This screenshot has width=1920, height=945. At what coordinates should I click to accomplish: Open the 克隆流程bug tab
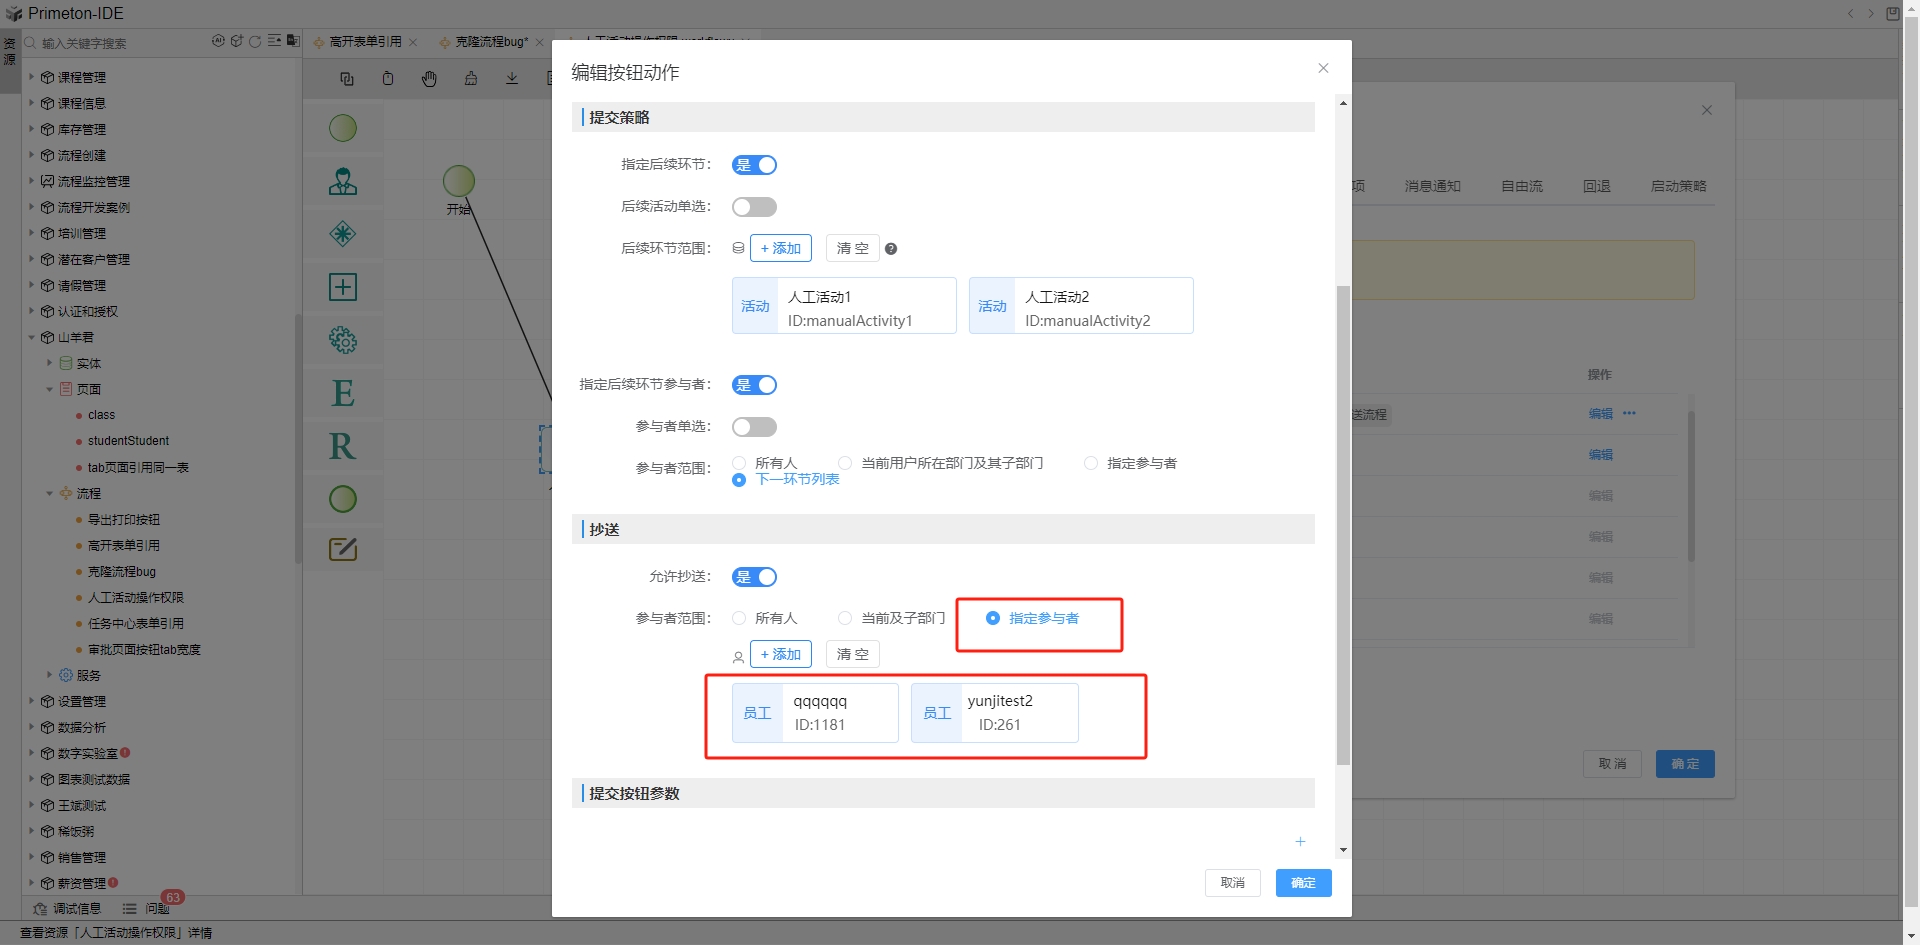[491, 42]
